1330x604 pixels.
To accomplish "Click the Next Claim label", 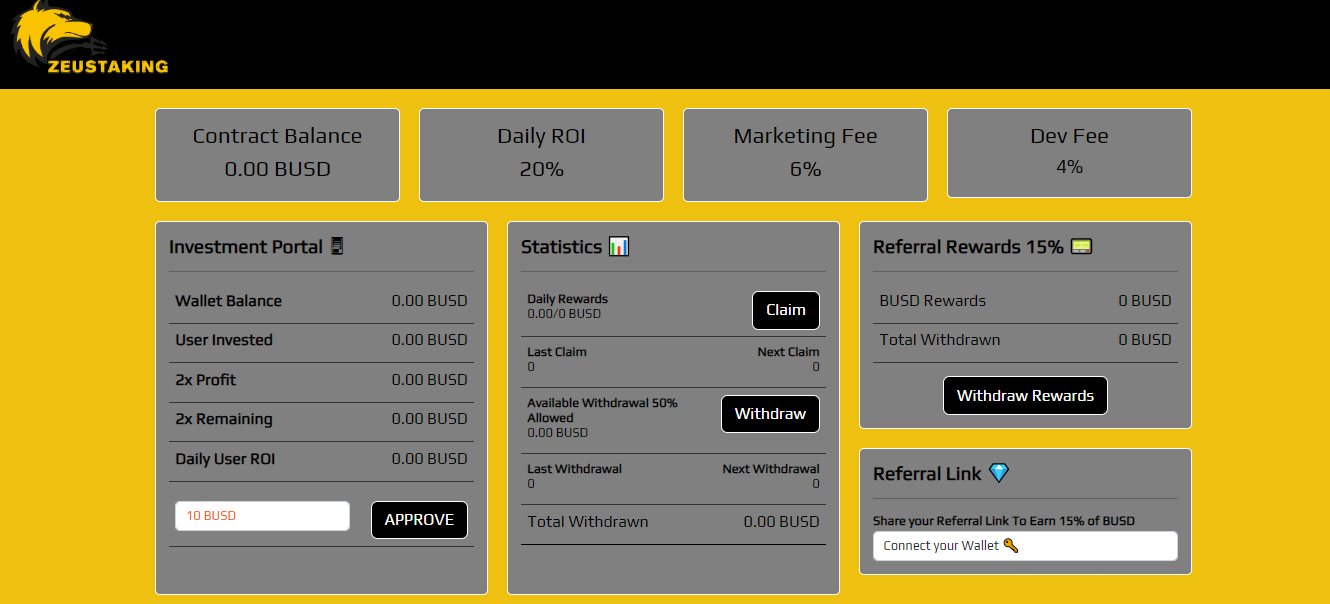I will pyautogui.click(x=788, y=352).
